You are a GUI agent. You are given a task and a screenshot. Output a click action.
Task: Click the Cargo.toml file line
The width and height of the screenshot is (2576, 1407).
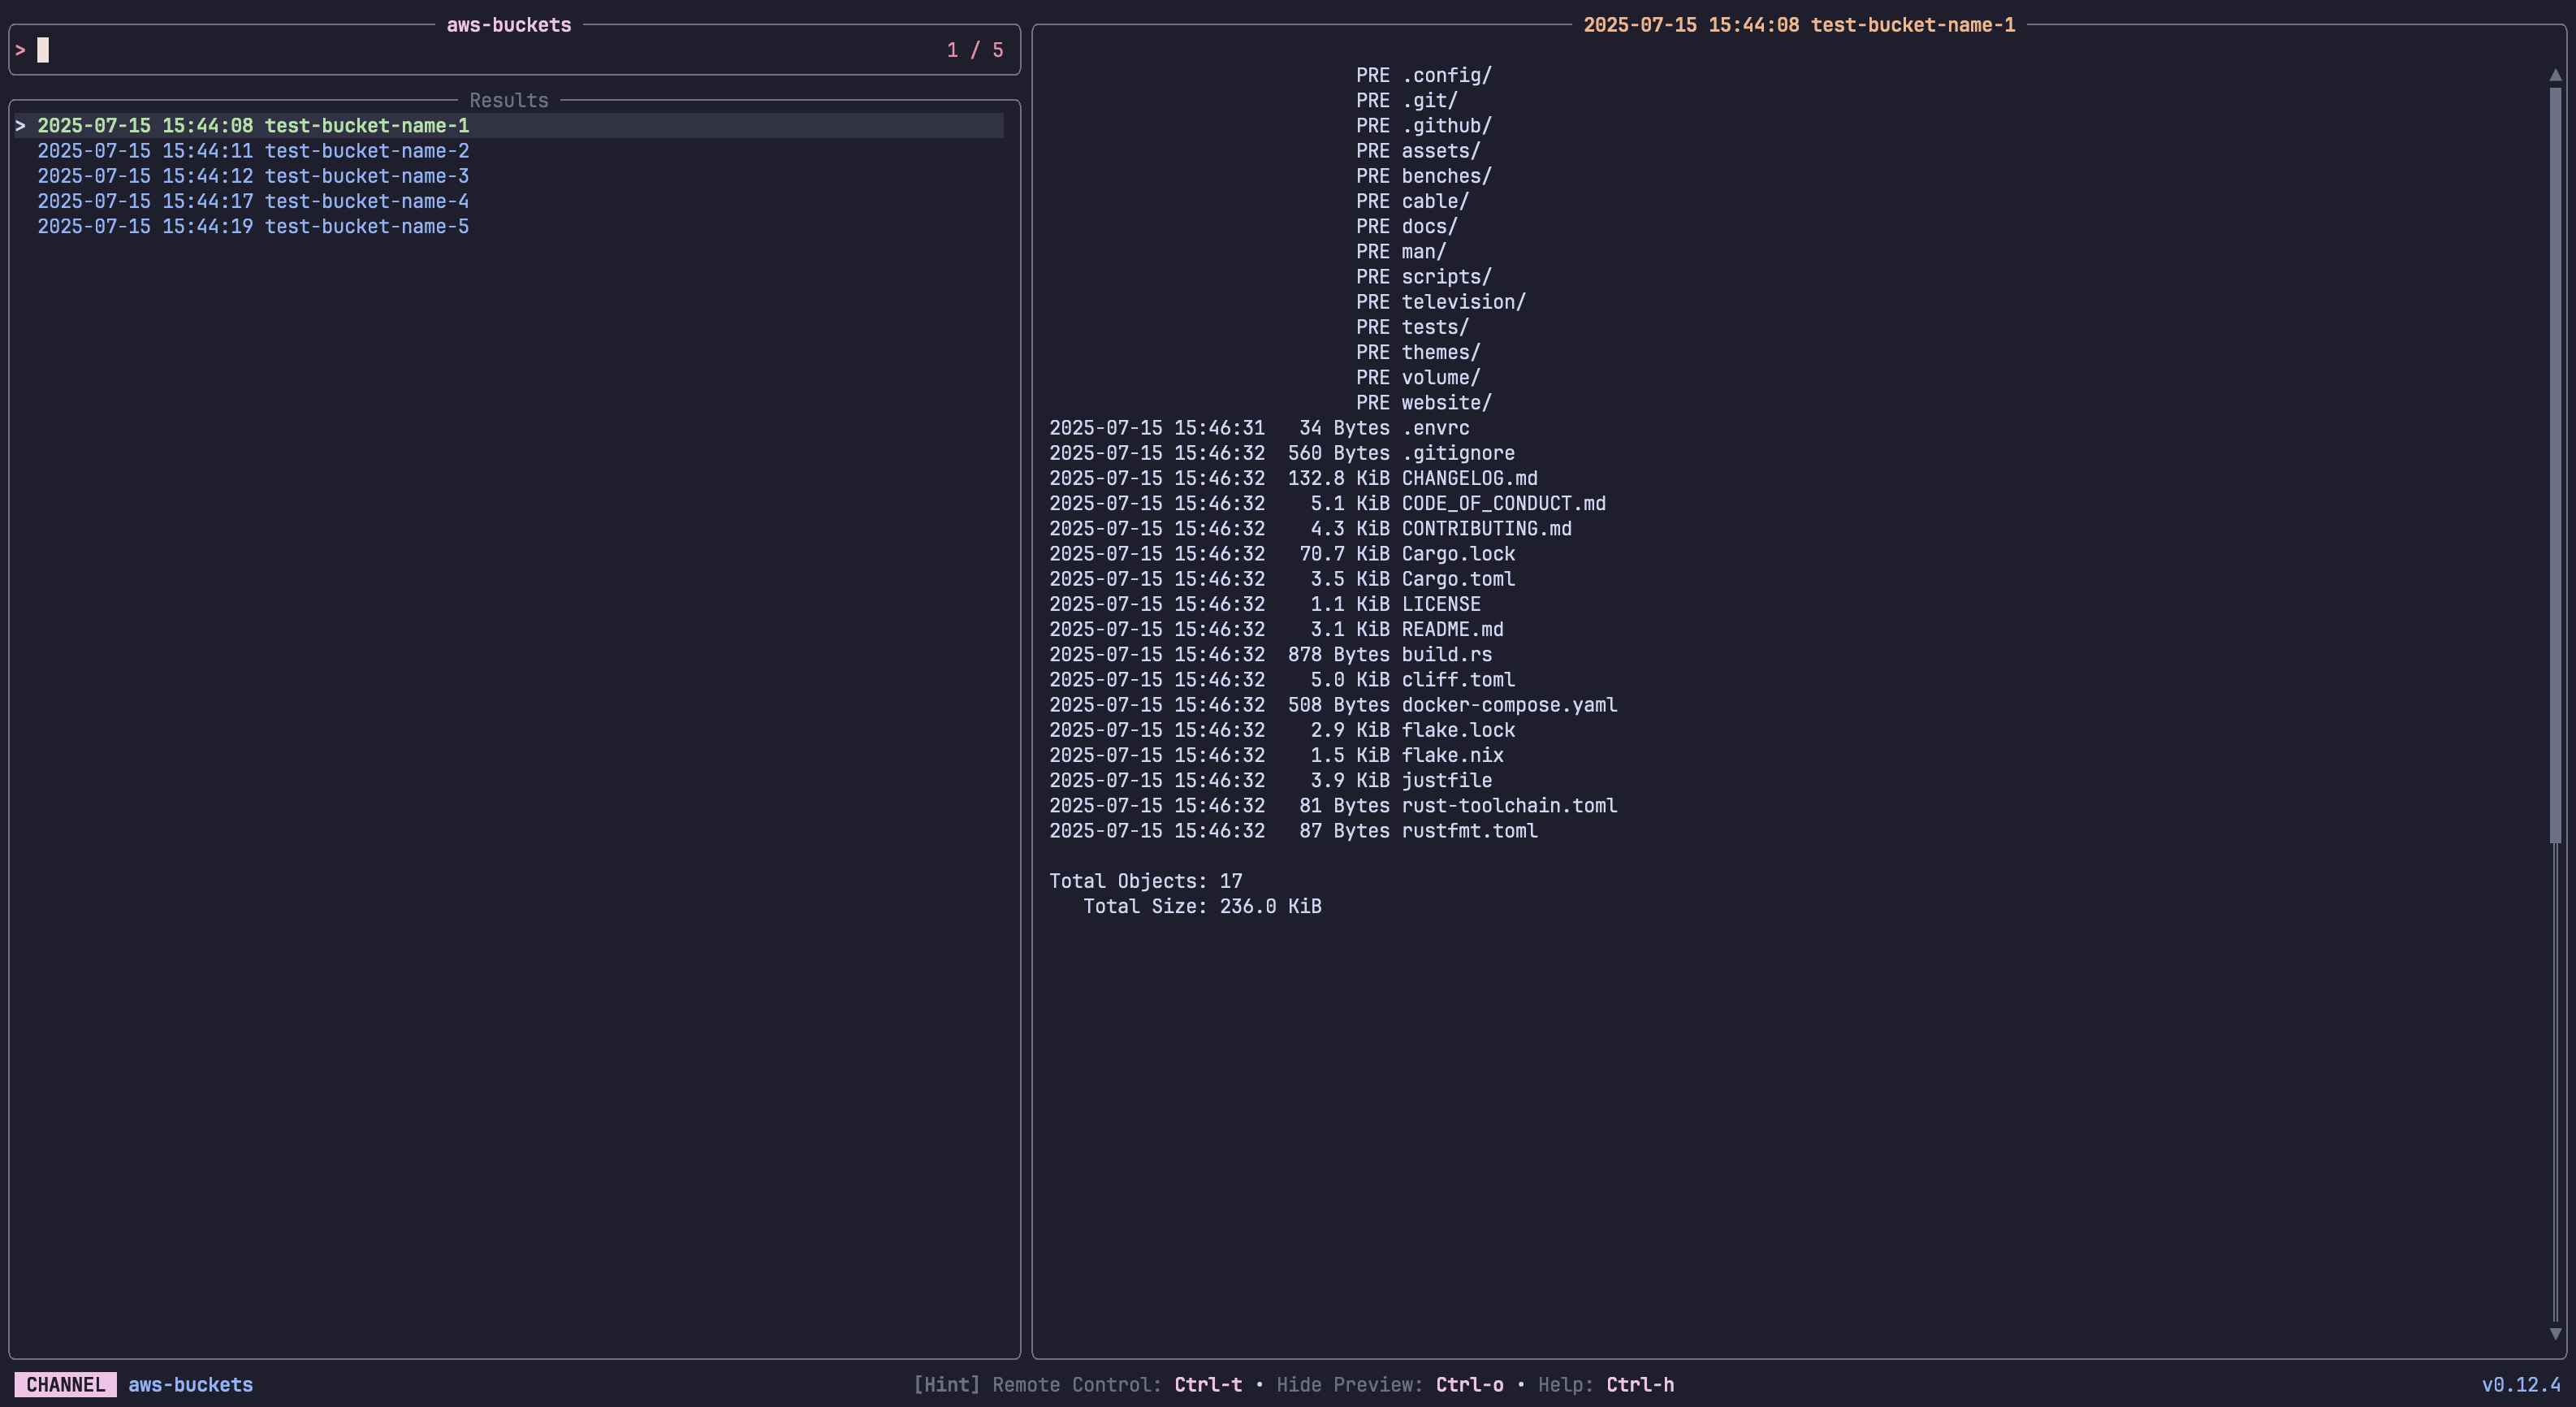click(1282, 579)
